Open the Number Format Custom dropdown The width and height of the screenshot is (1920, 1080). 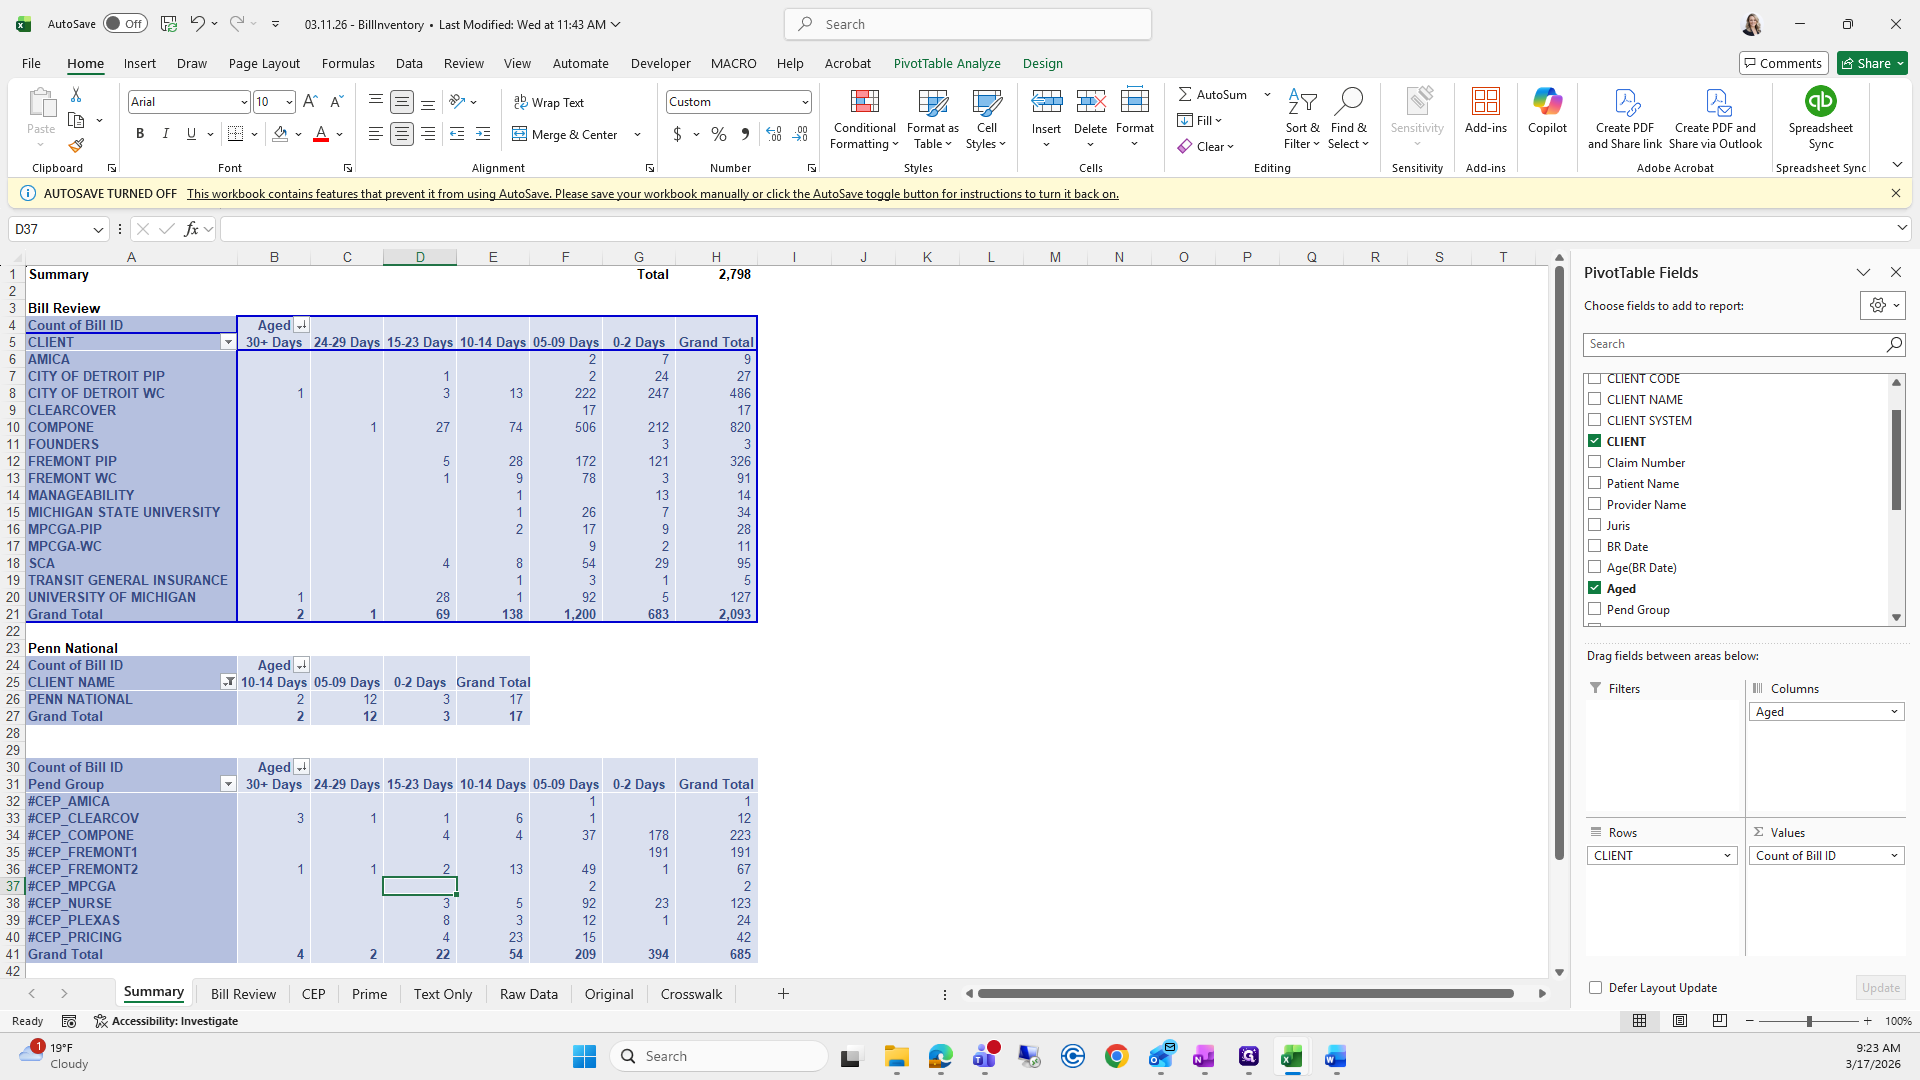pos(804,102)
